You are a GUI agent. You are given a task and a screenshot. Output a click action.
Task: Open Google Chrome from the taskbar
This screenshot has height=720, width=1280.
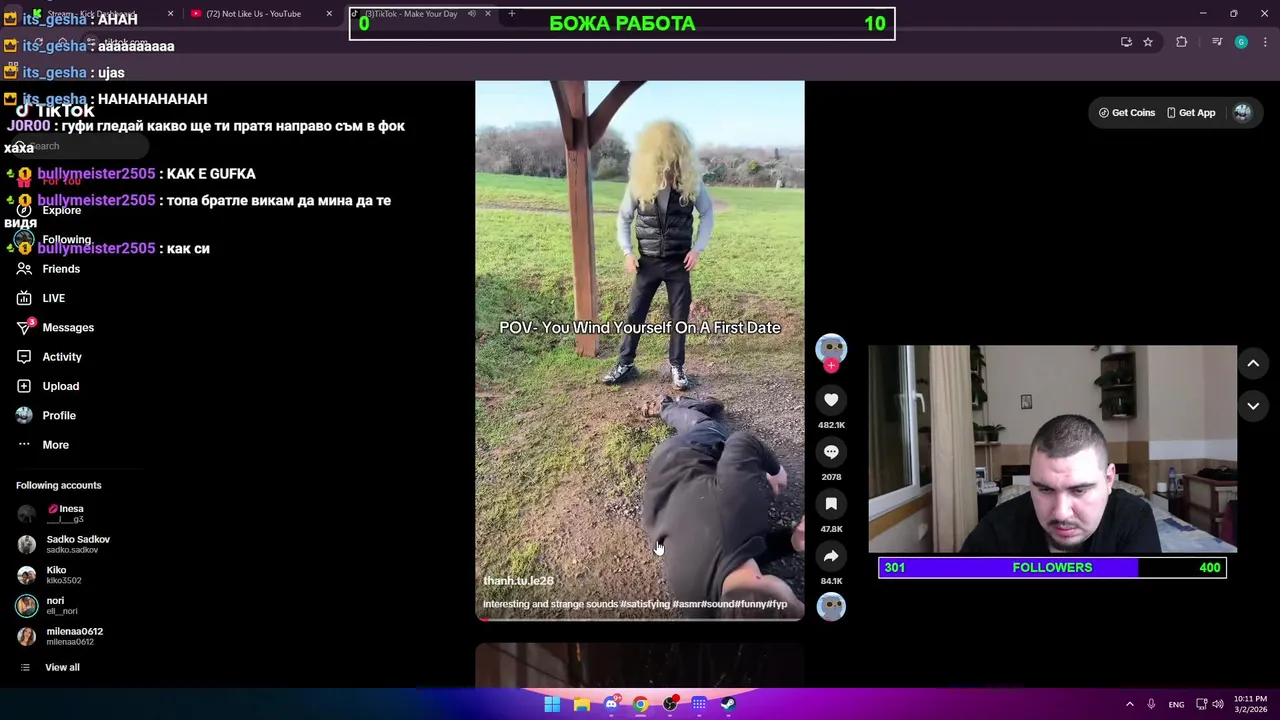coord(640,704)
